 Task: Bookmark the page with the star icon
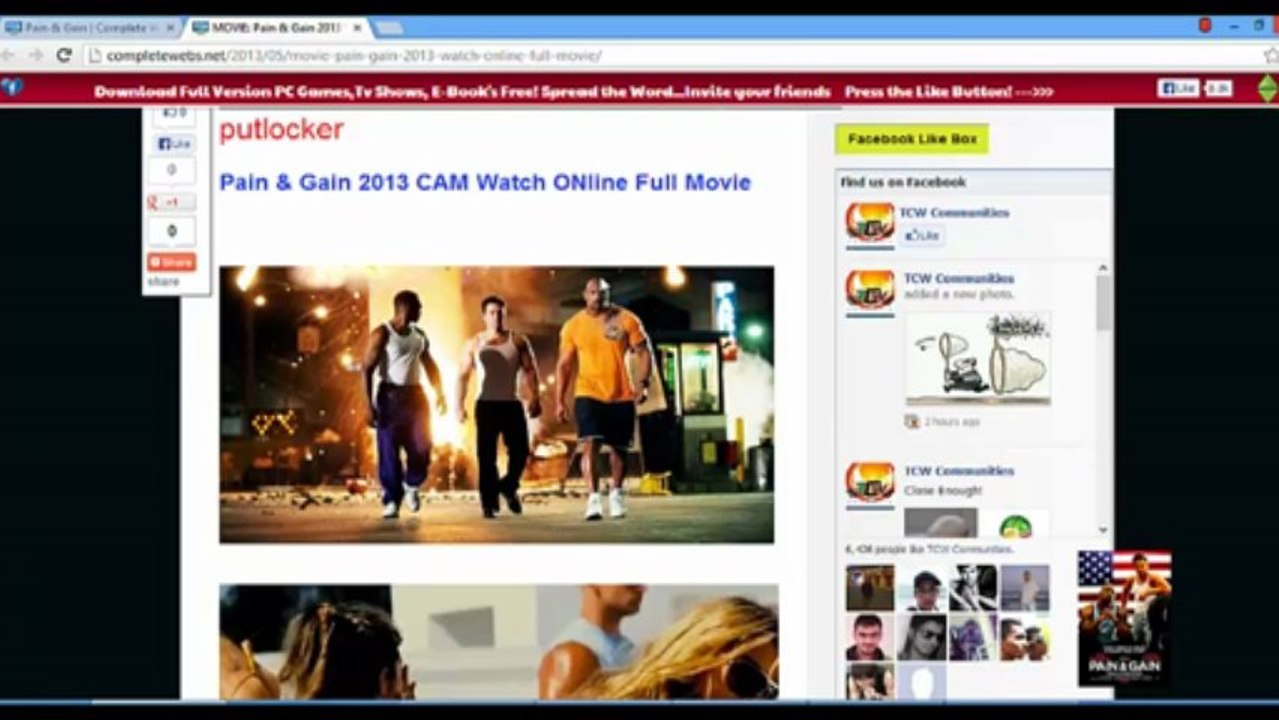click(x=1270, y=56)
